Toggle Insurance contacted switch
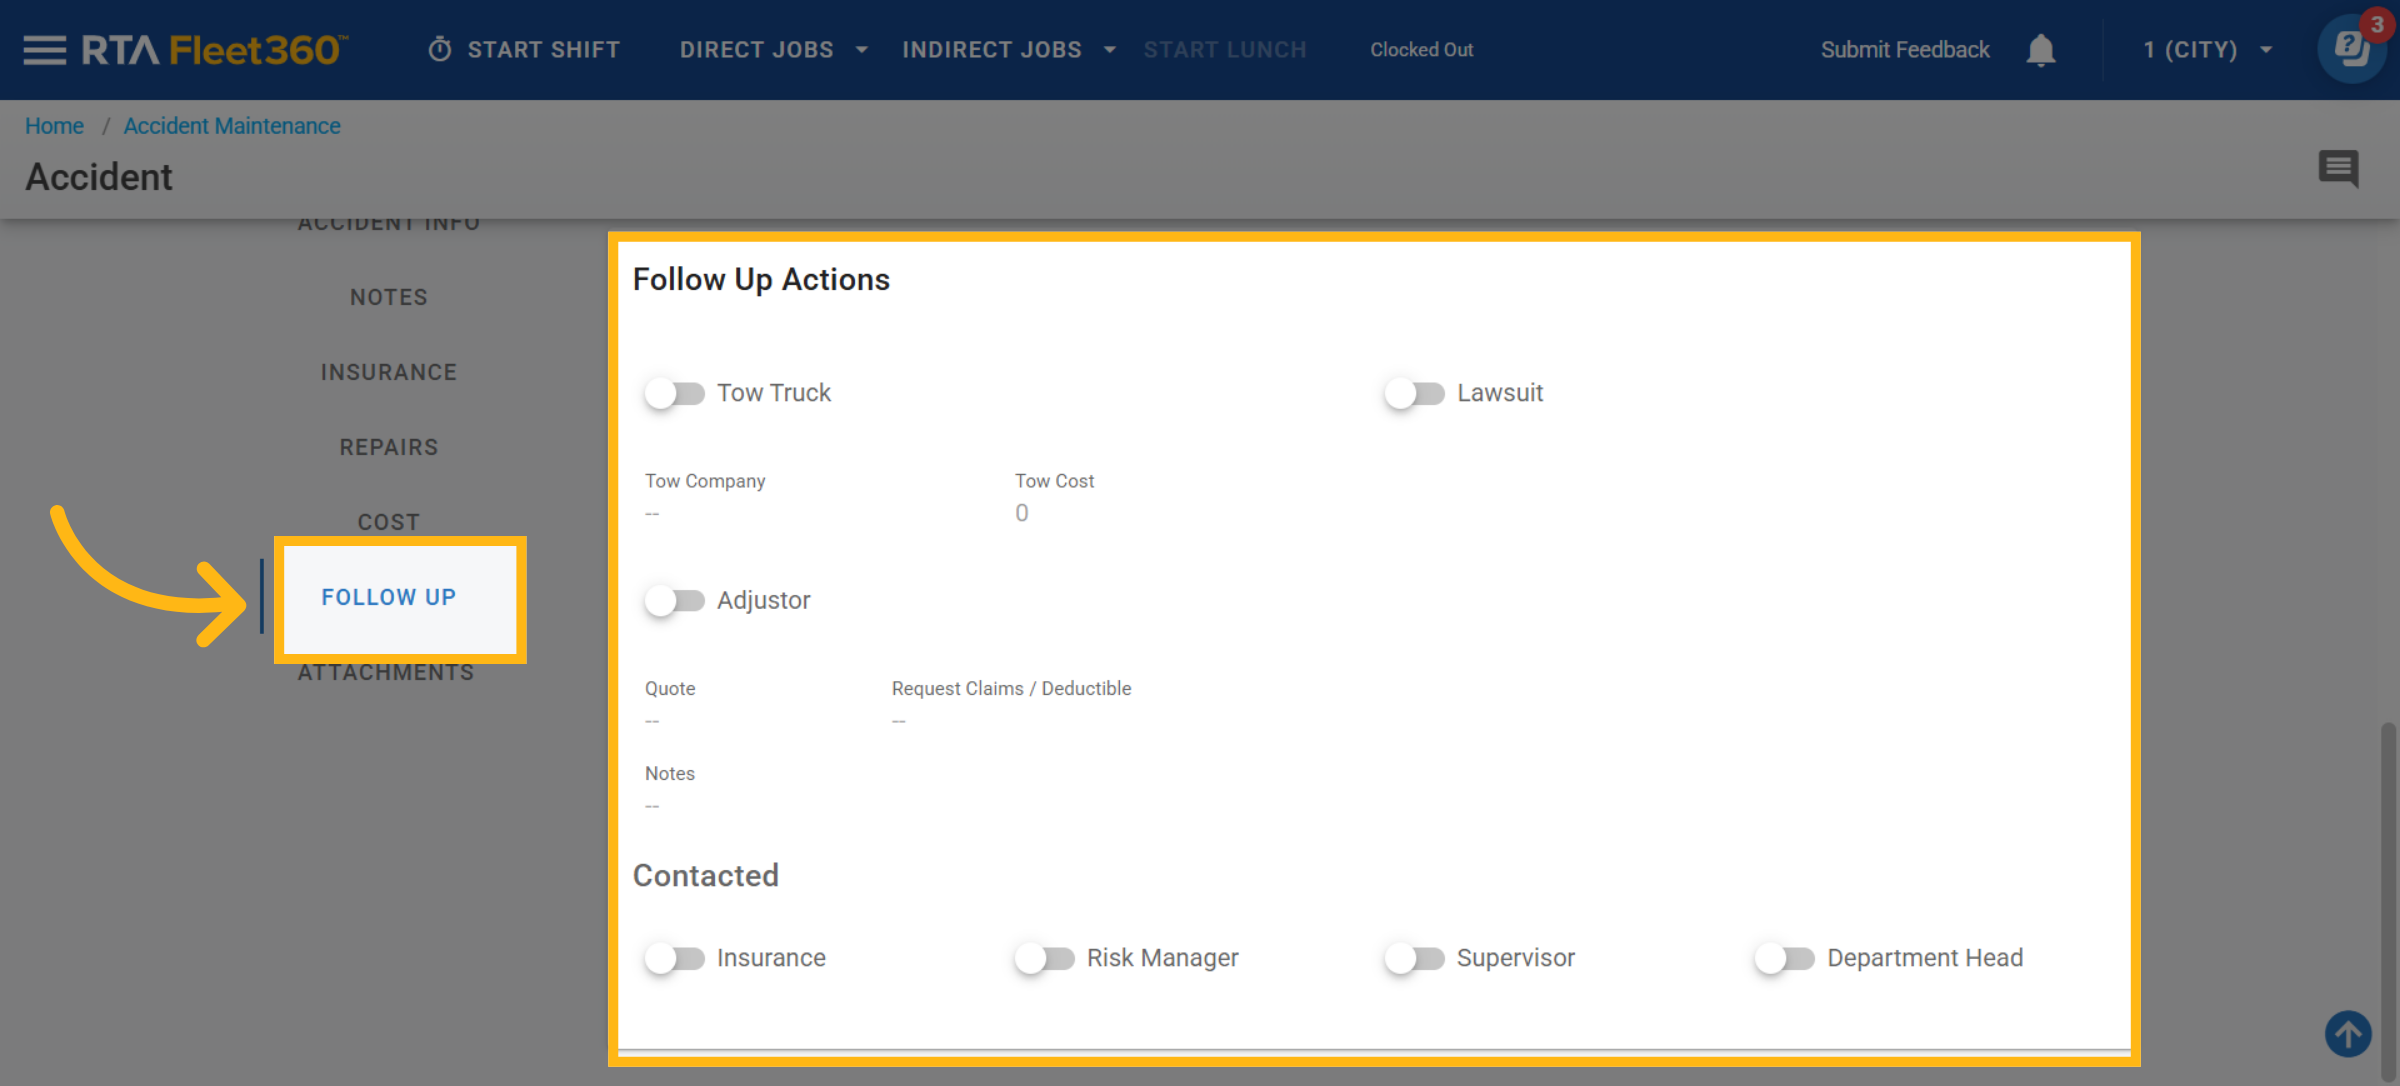The width and height of the screenshot is (2400, 1086). coord(674,958)
